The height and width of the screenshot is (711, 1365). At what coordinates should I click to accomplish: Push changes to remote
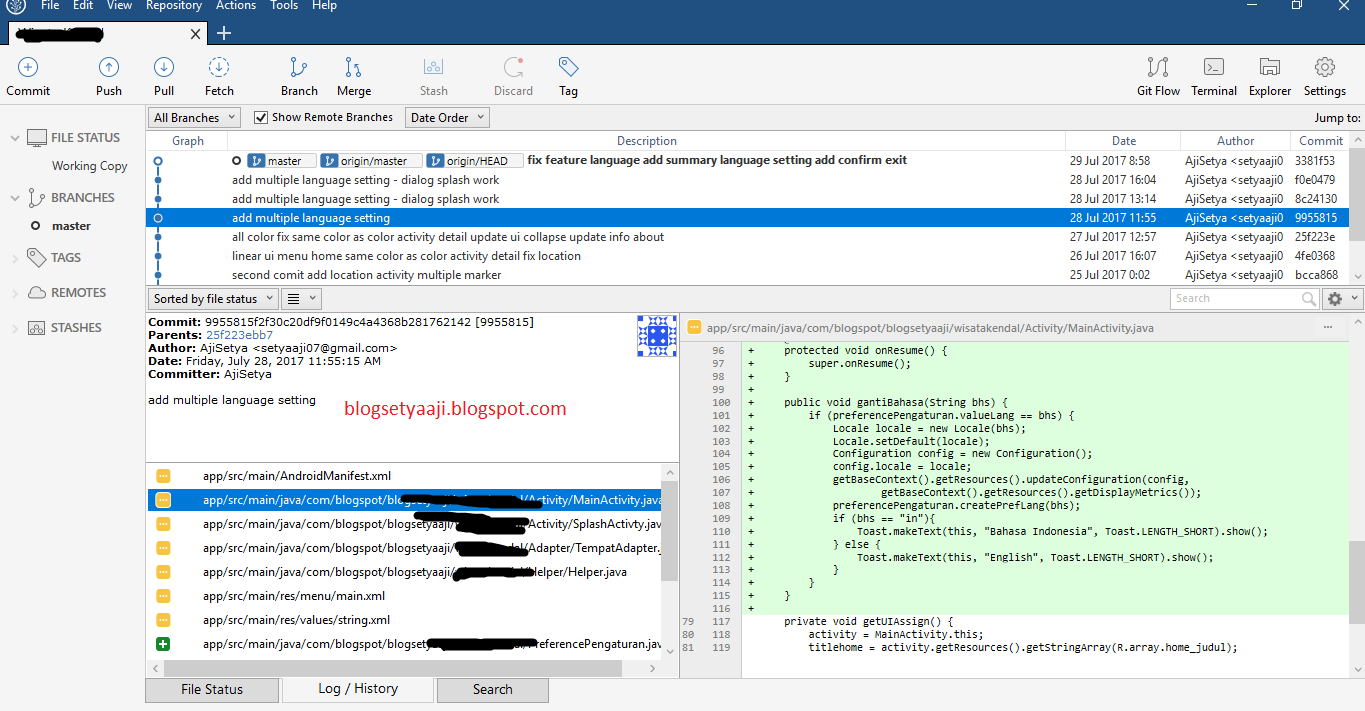[x=108, y=75]
